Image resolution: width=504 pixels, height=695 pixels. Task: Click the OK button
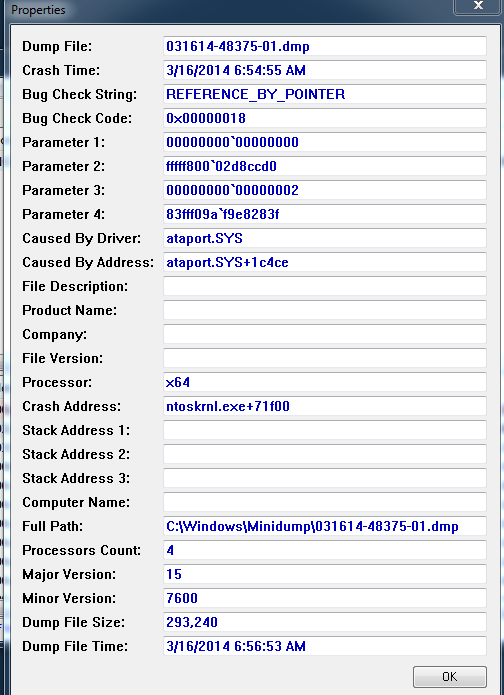click(449, 676)
